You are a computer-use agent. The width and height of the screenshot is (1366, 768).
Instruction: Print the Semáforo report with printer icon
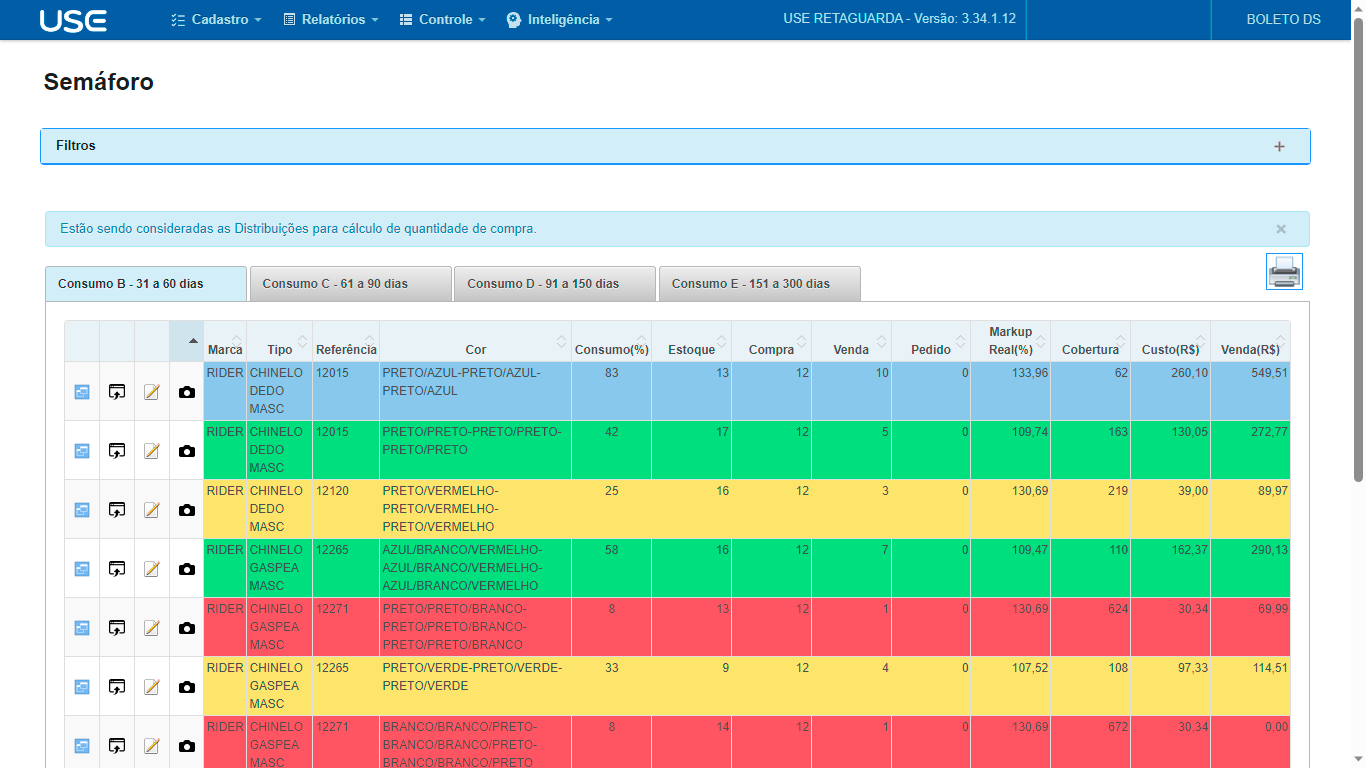1284,271
